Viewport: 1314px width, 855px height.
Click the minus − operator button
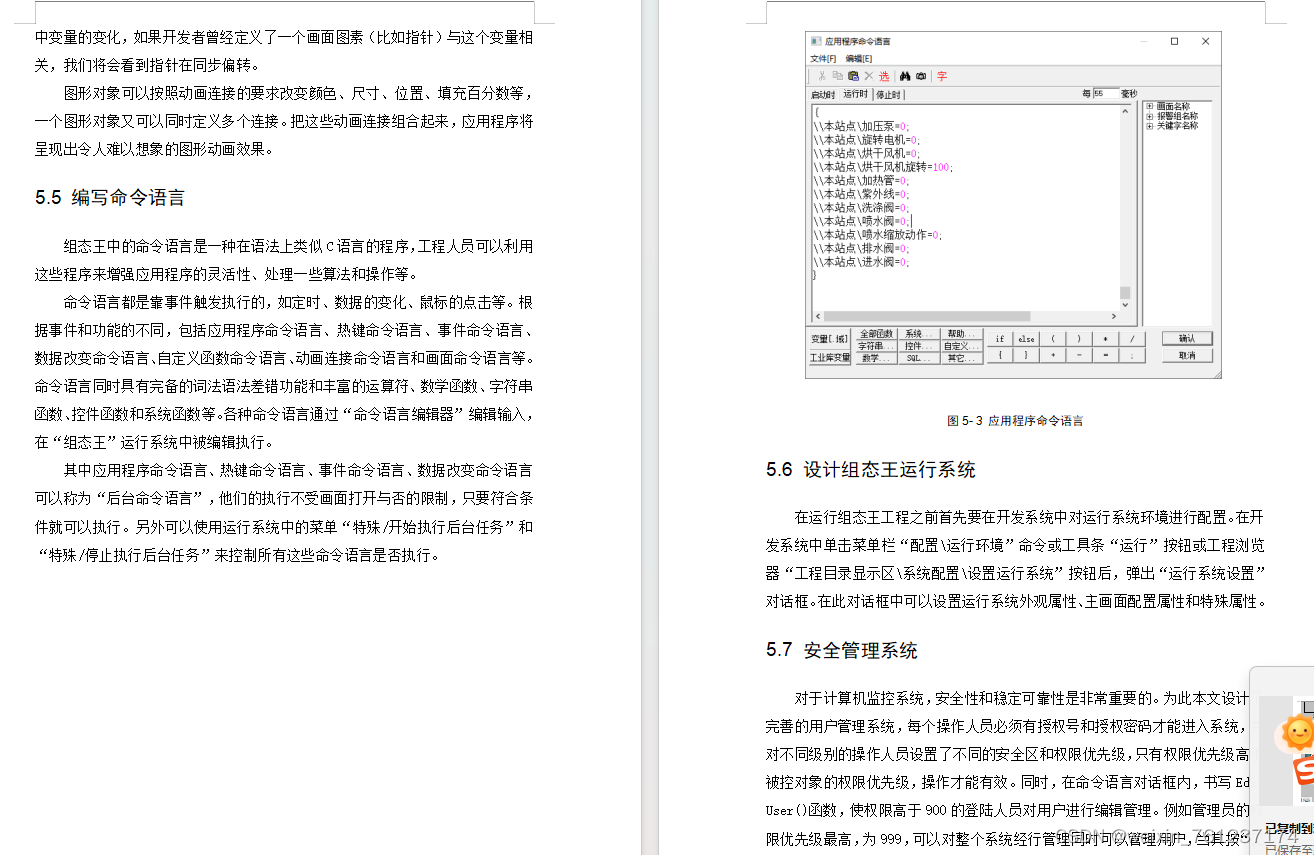tap(1079, 355)
